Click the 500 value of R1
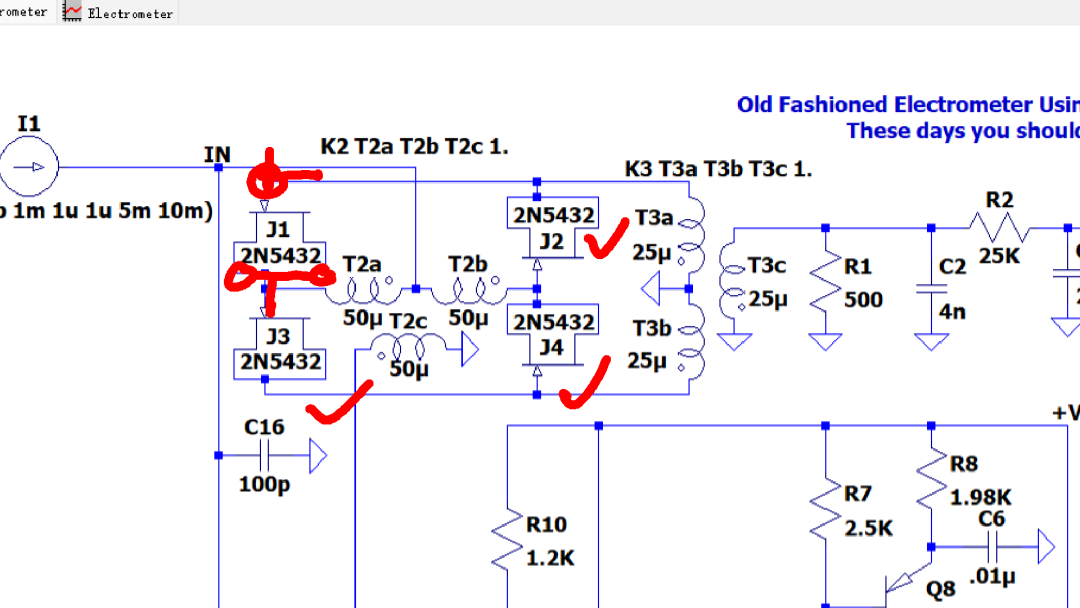This screenshot has height=608, width=1080. tap(863, 300)
